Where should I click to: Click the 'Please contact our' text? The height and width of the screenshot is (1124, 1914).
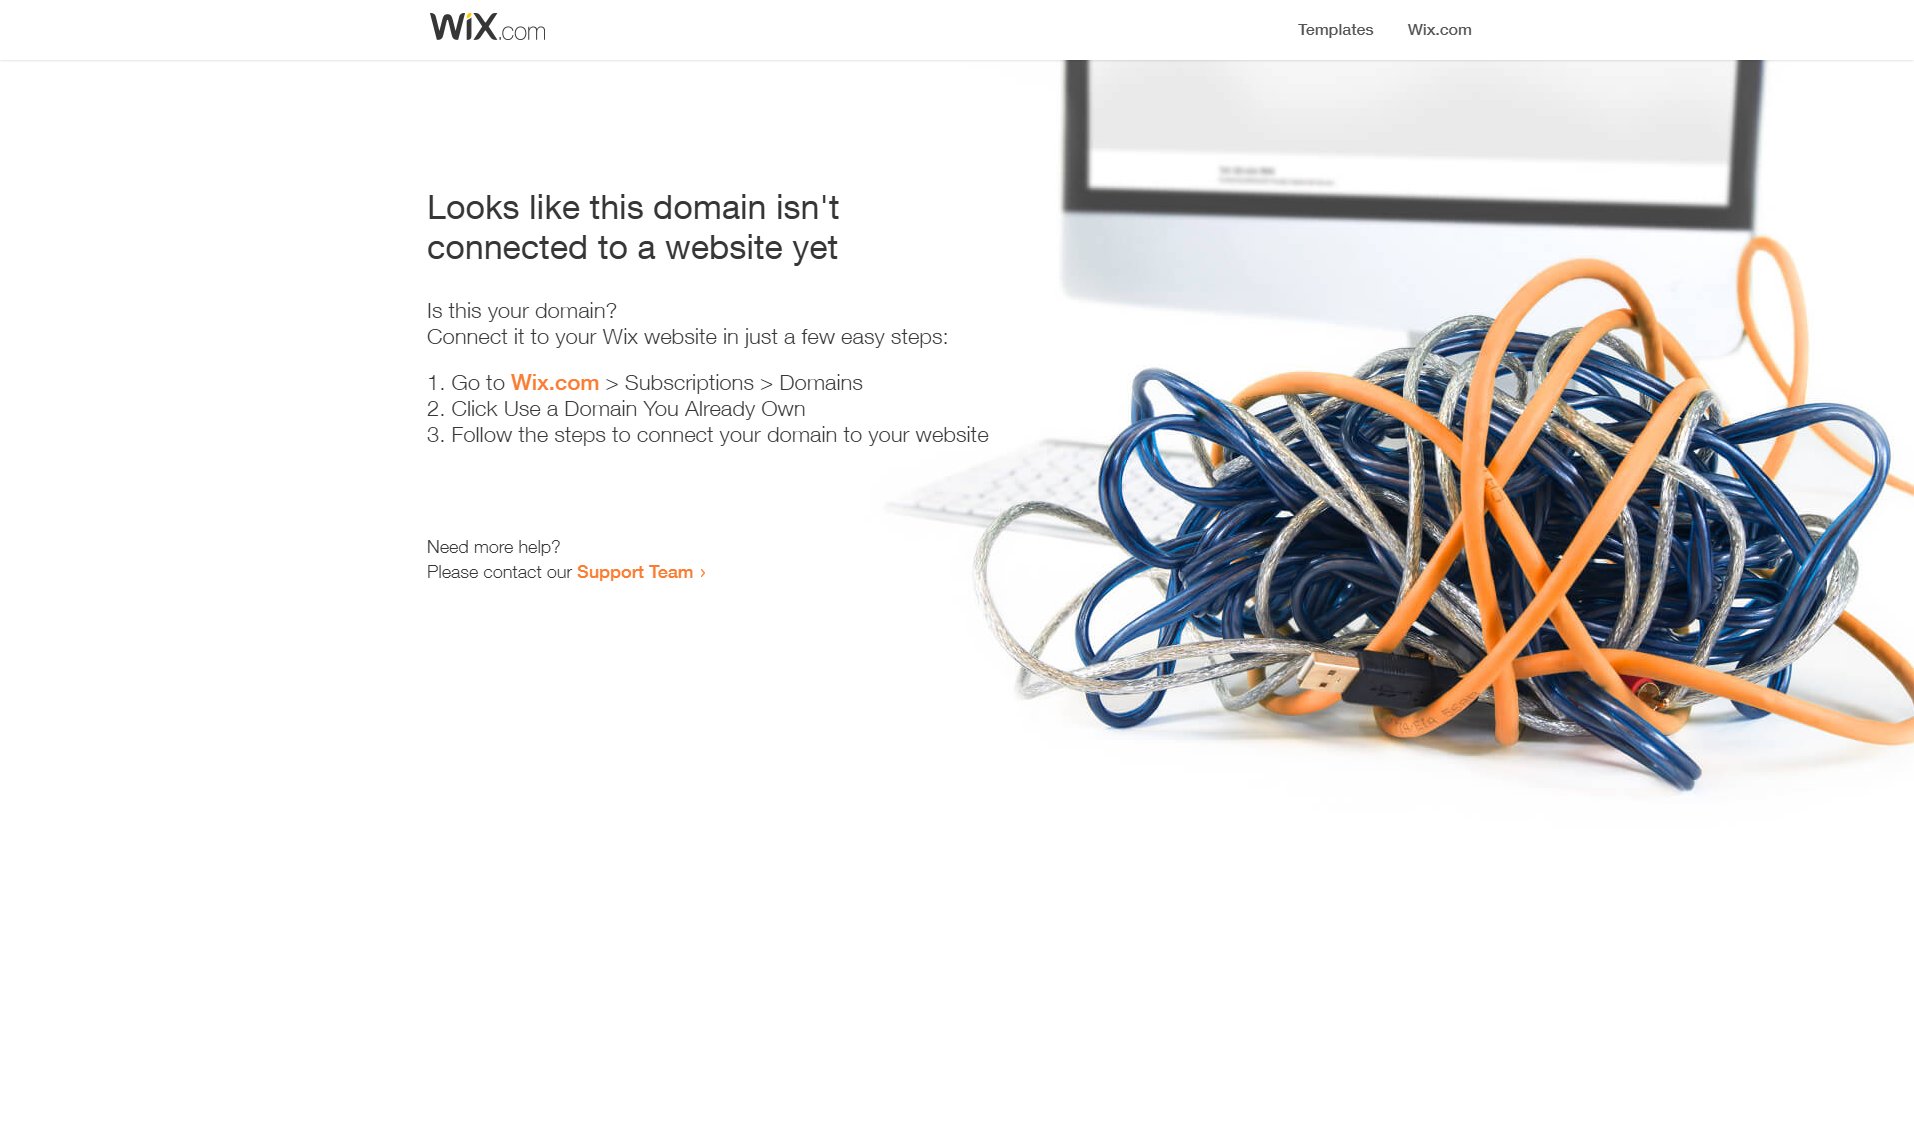click(x=499, y=572)
